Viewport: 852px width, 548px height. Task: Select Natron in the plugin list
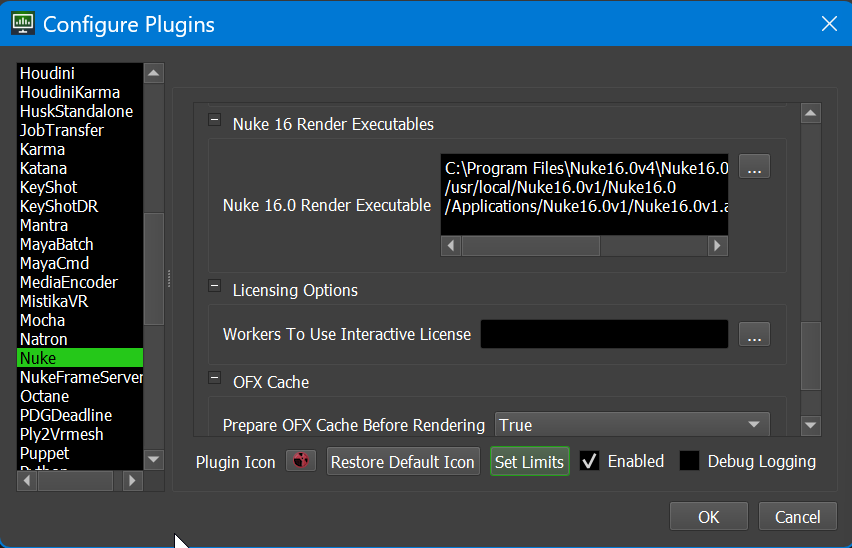[44, 339]
